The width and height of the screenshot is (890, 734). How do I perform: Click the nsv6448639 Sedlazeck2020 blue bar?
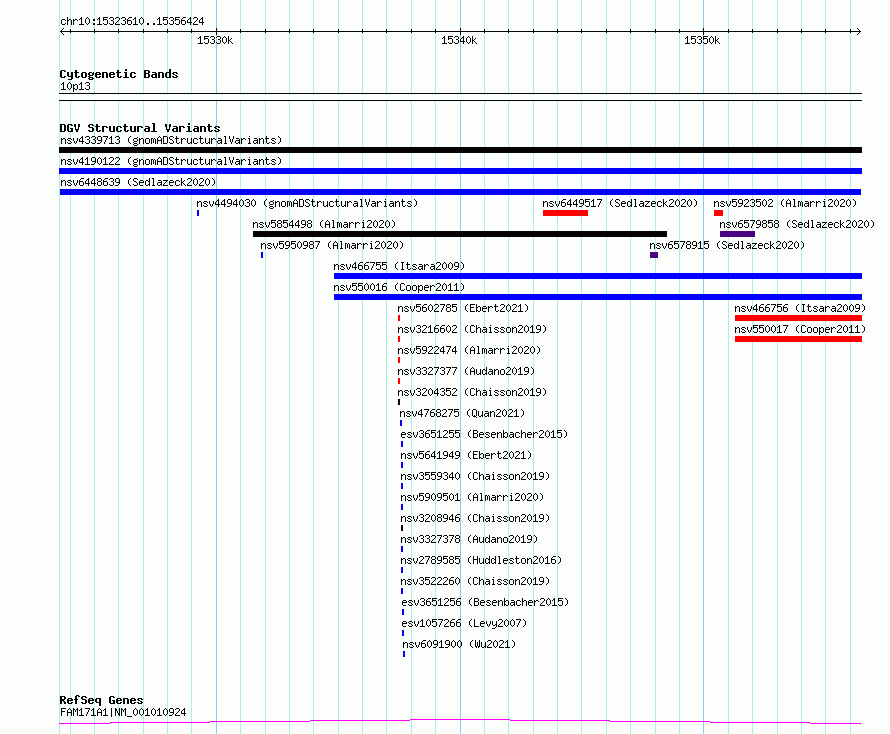click(460, 192)
